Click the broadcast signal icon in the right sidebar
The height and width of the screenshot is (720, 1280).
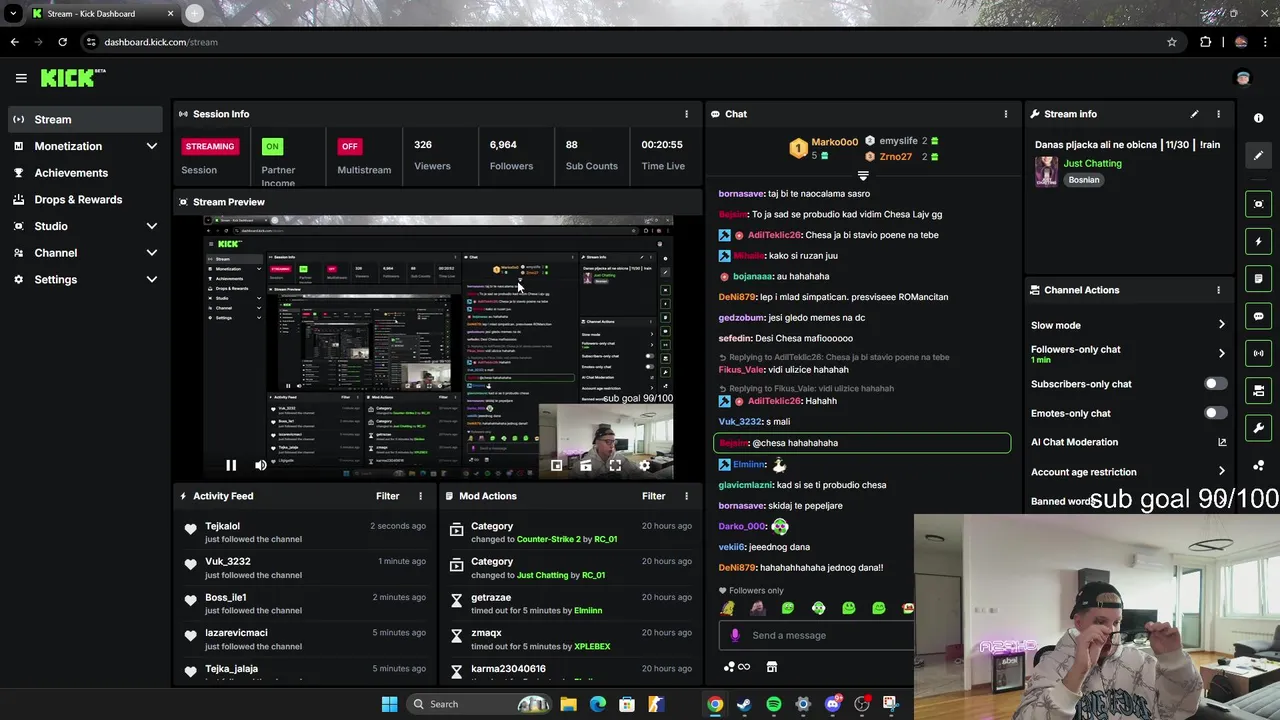[1258, 353]
